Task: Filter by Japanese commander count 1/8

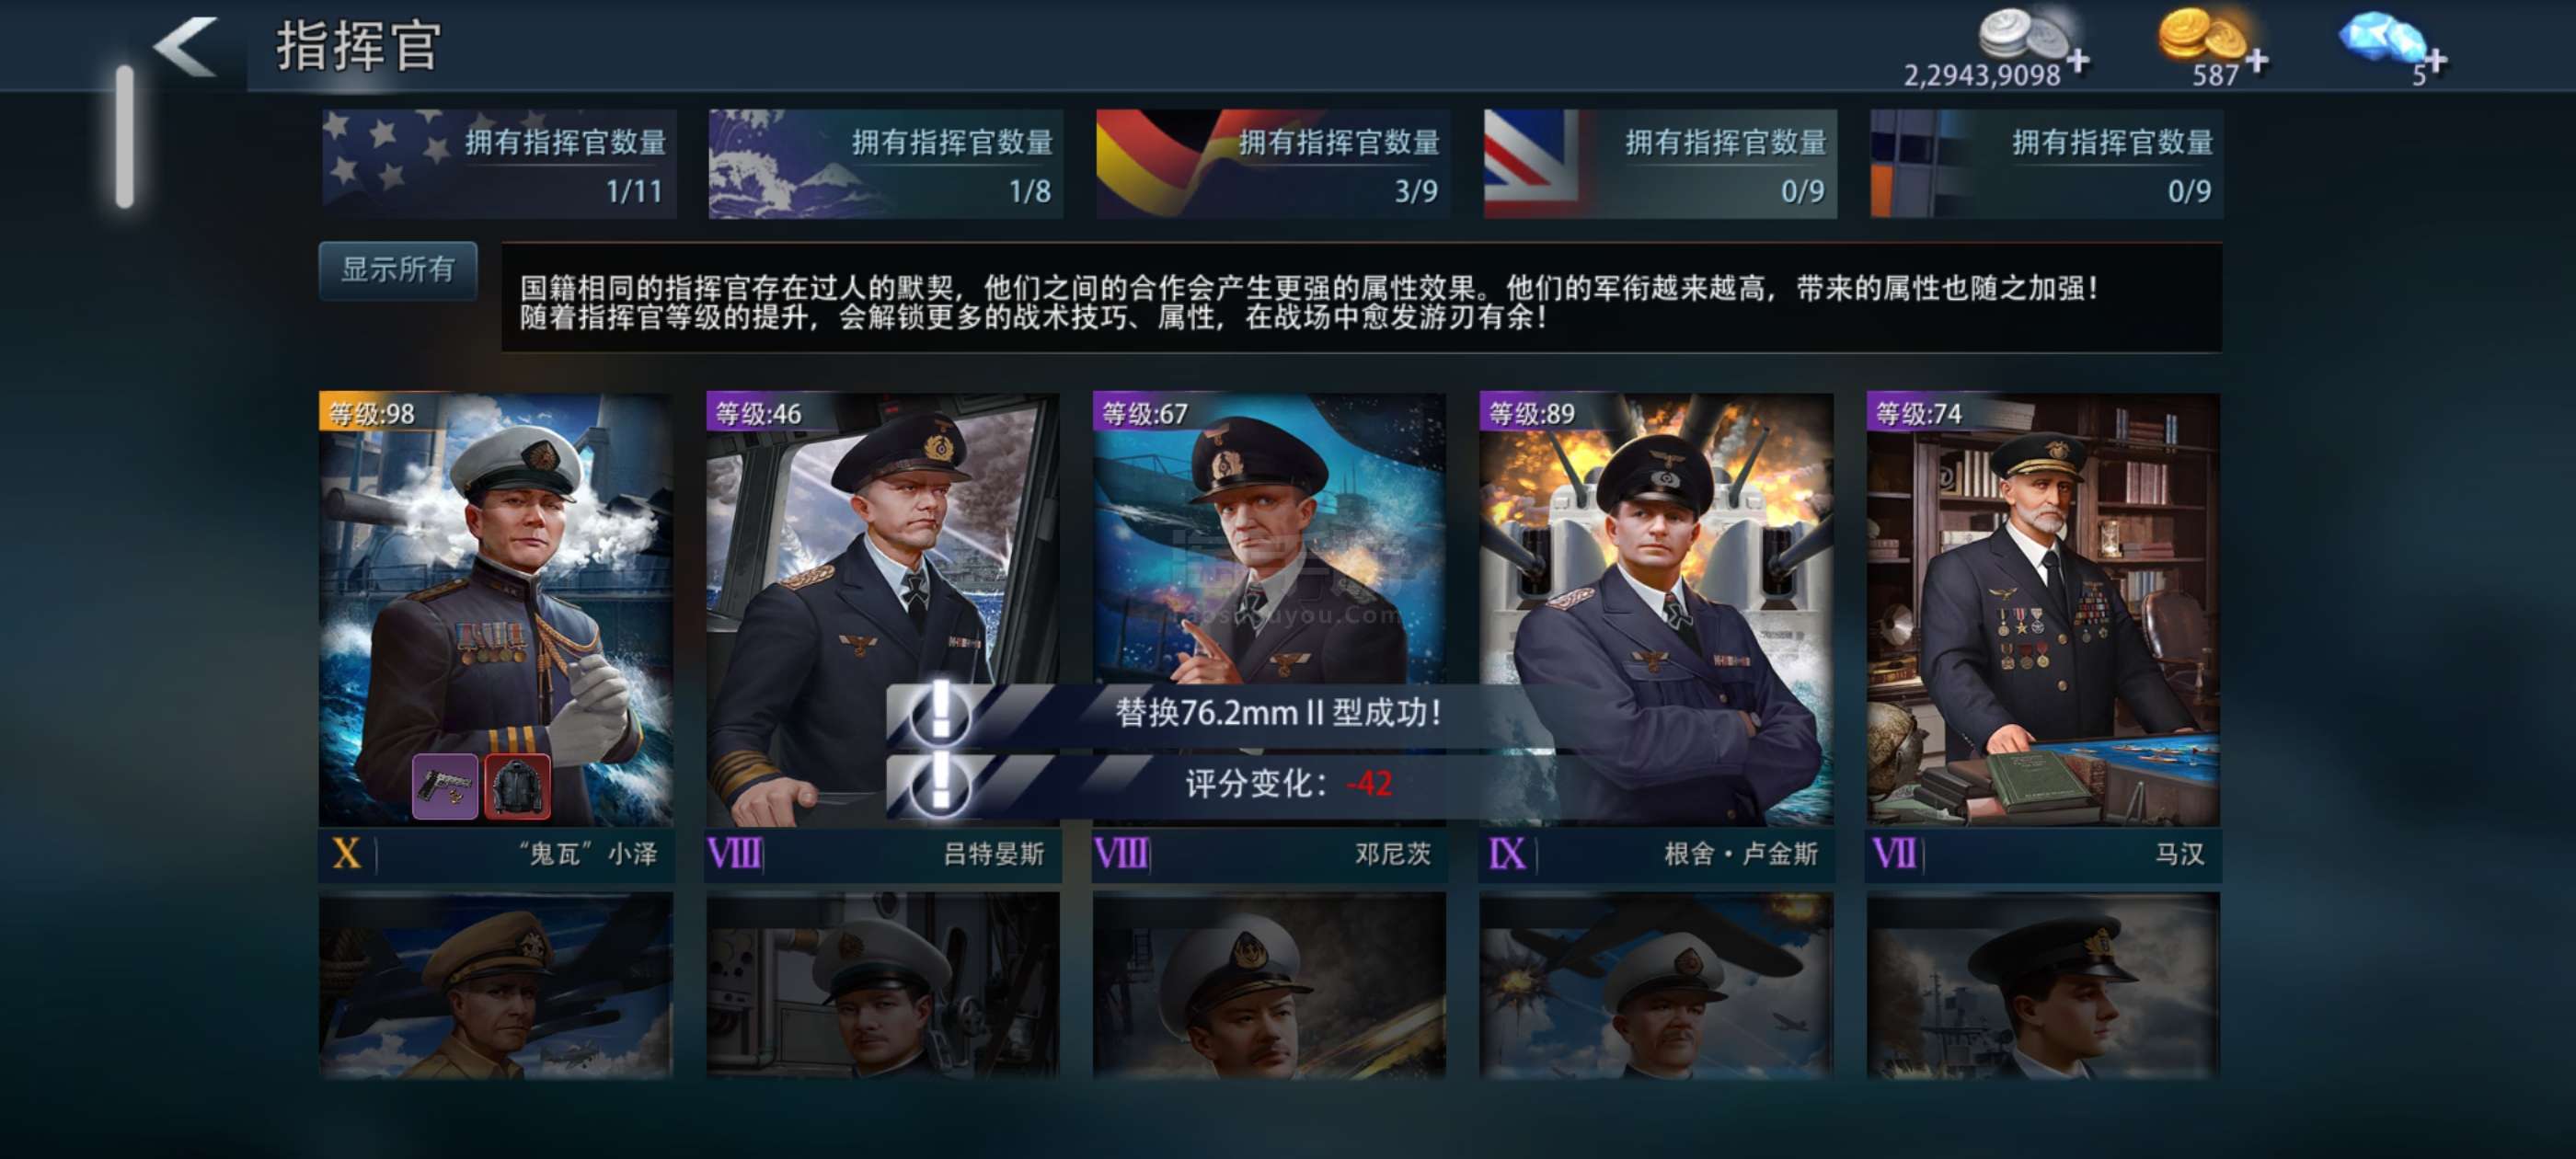Action: 885,164
